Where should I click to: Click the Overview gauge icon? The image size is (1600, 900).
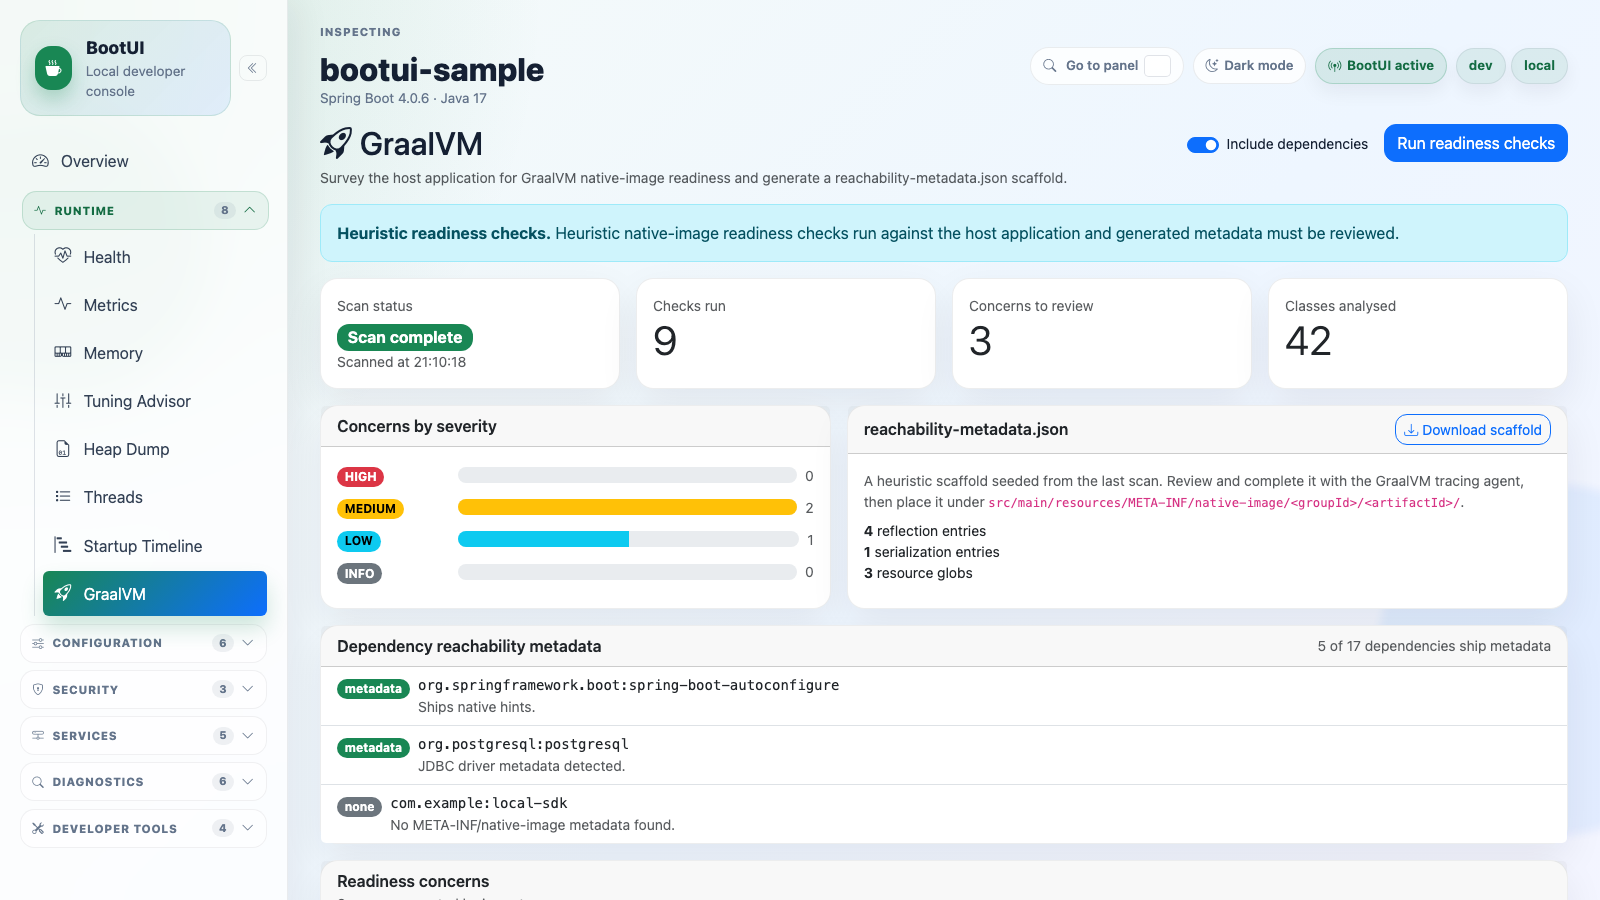pos(40,161)
